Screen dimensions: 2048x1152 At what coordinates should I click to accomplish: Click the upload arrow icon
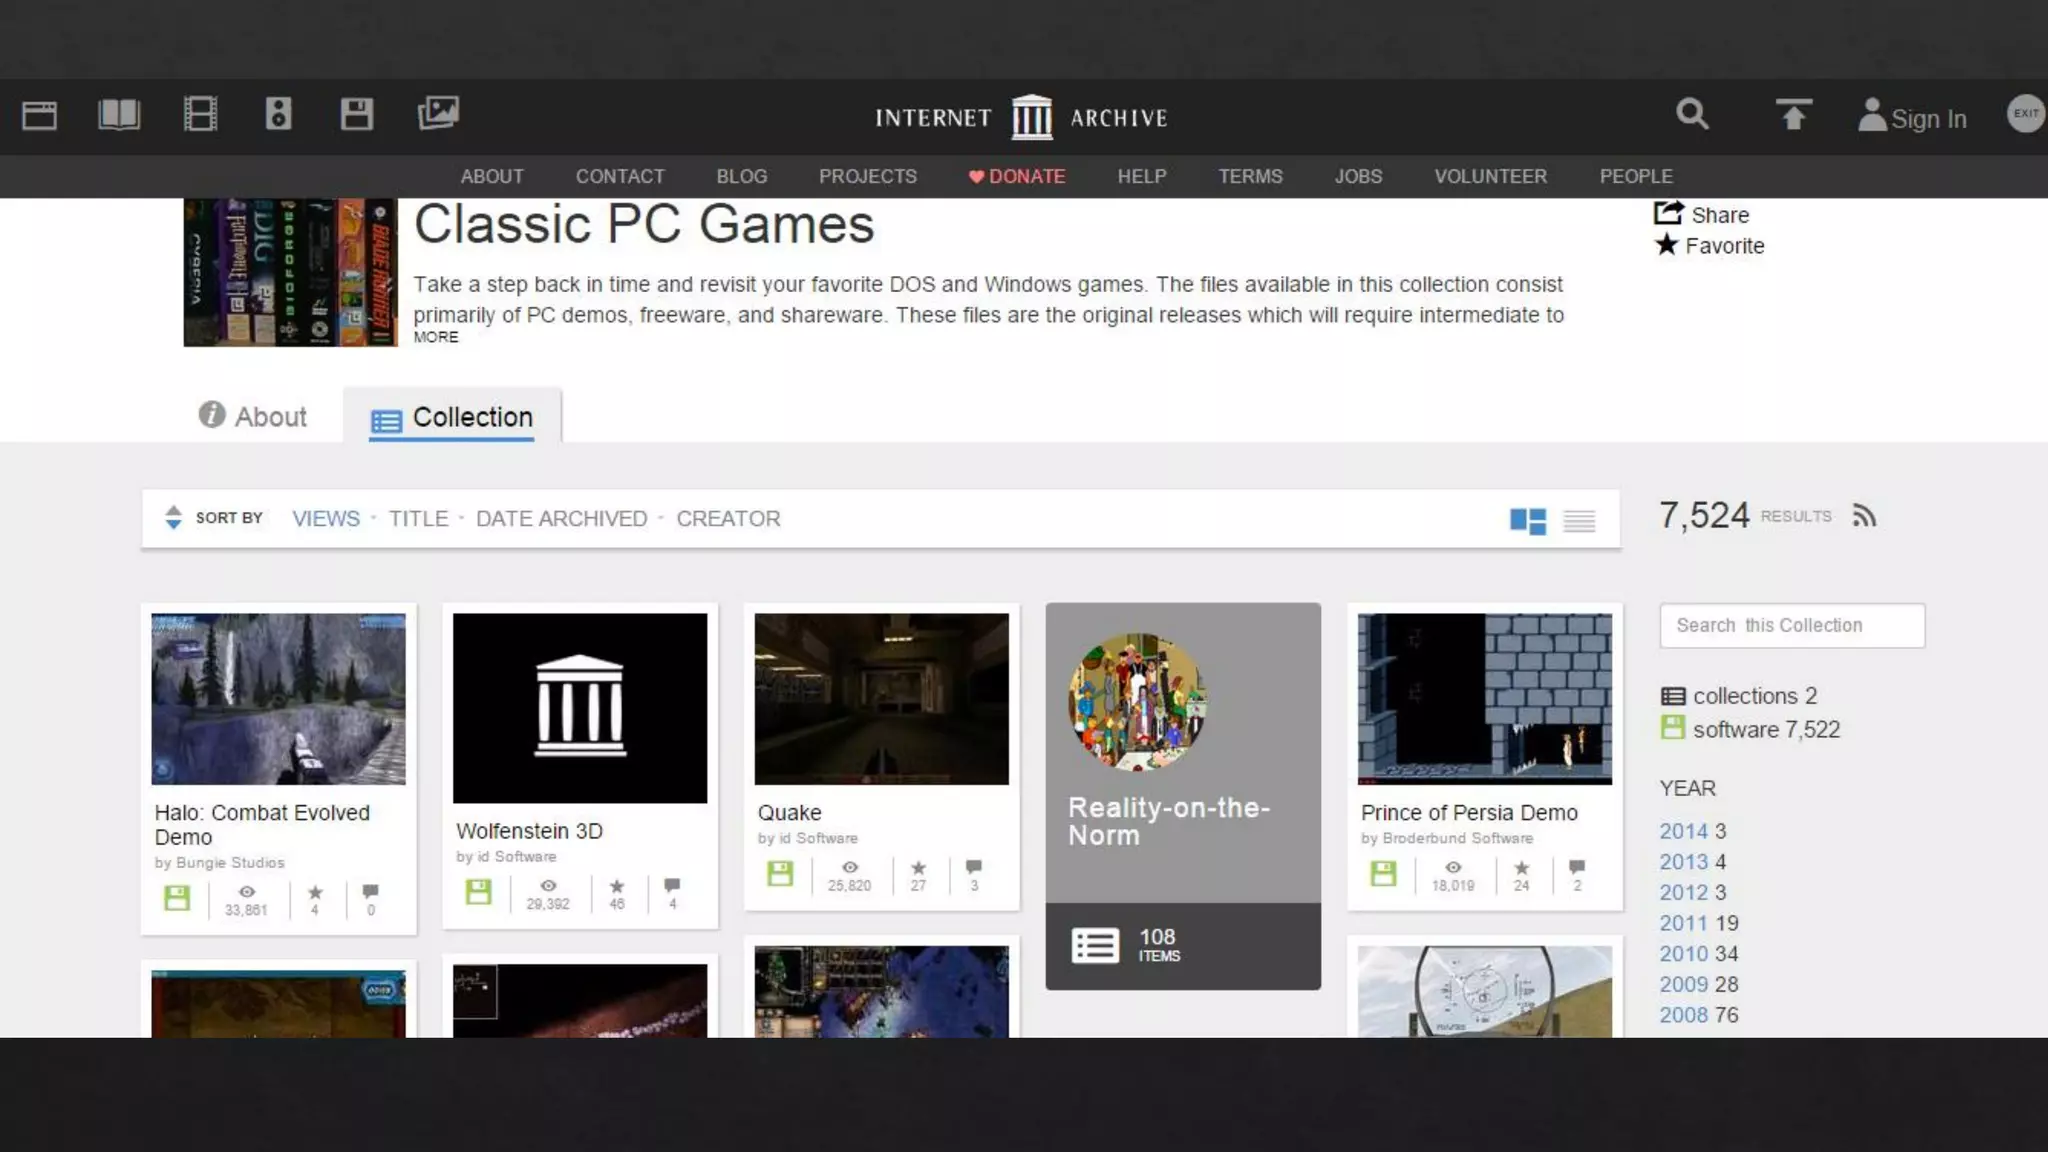pos(1793,115)
